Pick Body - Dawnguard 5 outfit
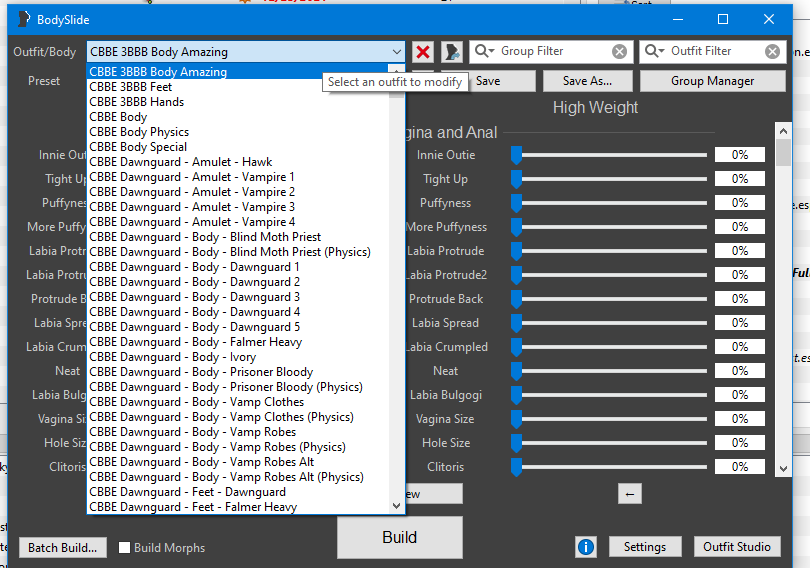810x568 pixels. 237,326
